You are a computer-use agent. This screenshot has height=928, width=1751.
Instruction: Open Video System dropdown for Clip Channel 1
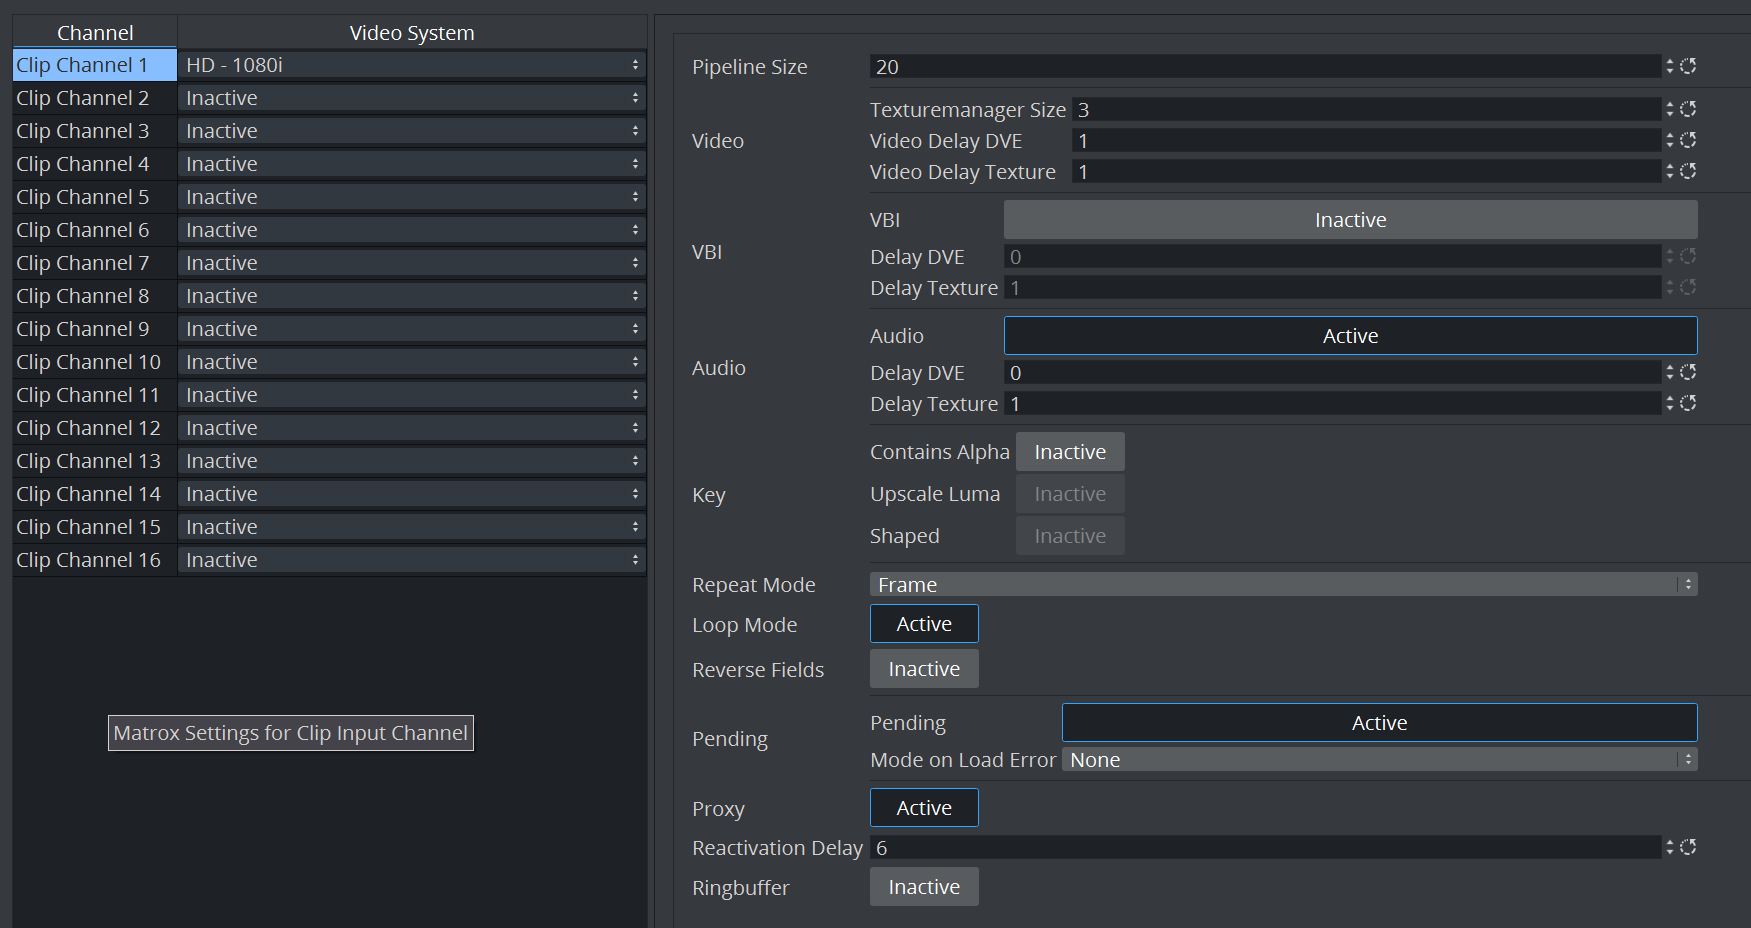pos(411,65)
